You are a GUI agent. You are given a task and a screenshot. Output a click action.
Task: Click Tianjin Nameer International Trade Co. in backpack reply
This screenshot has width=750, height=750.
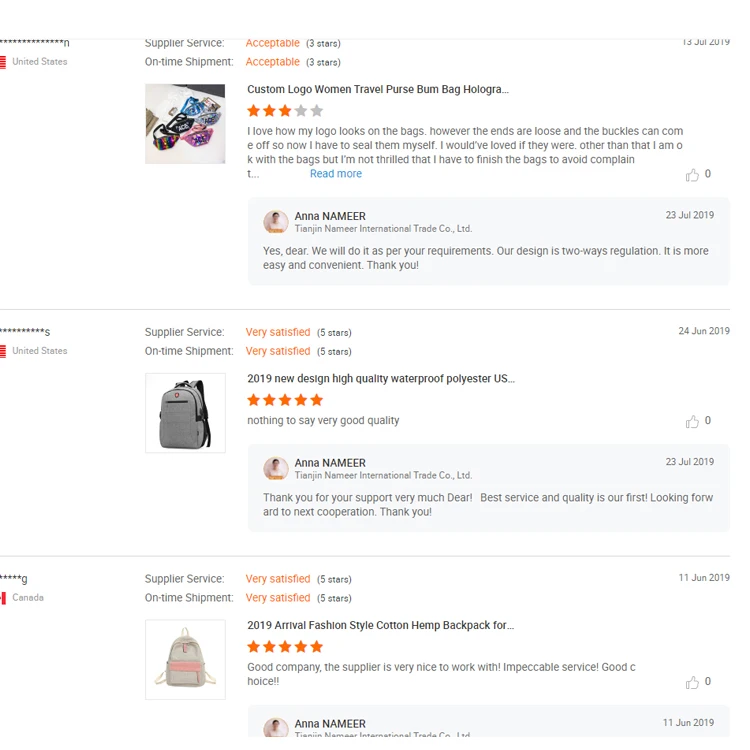(383, 476)
